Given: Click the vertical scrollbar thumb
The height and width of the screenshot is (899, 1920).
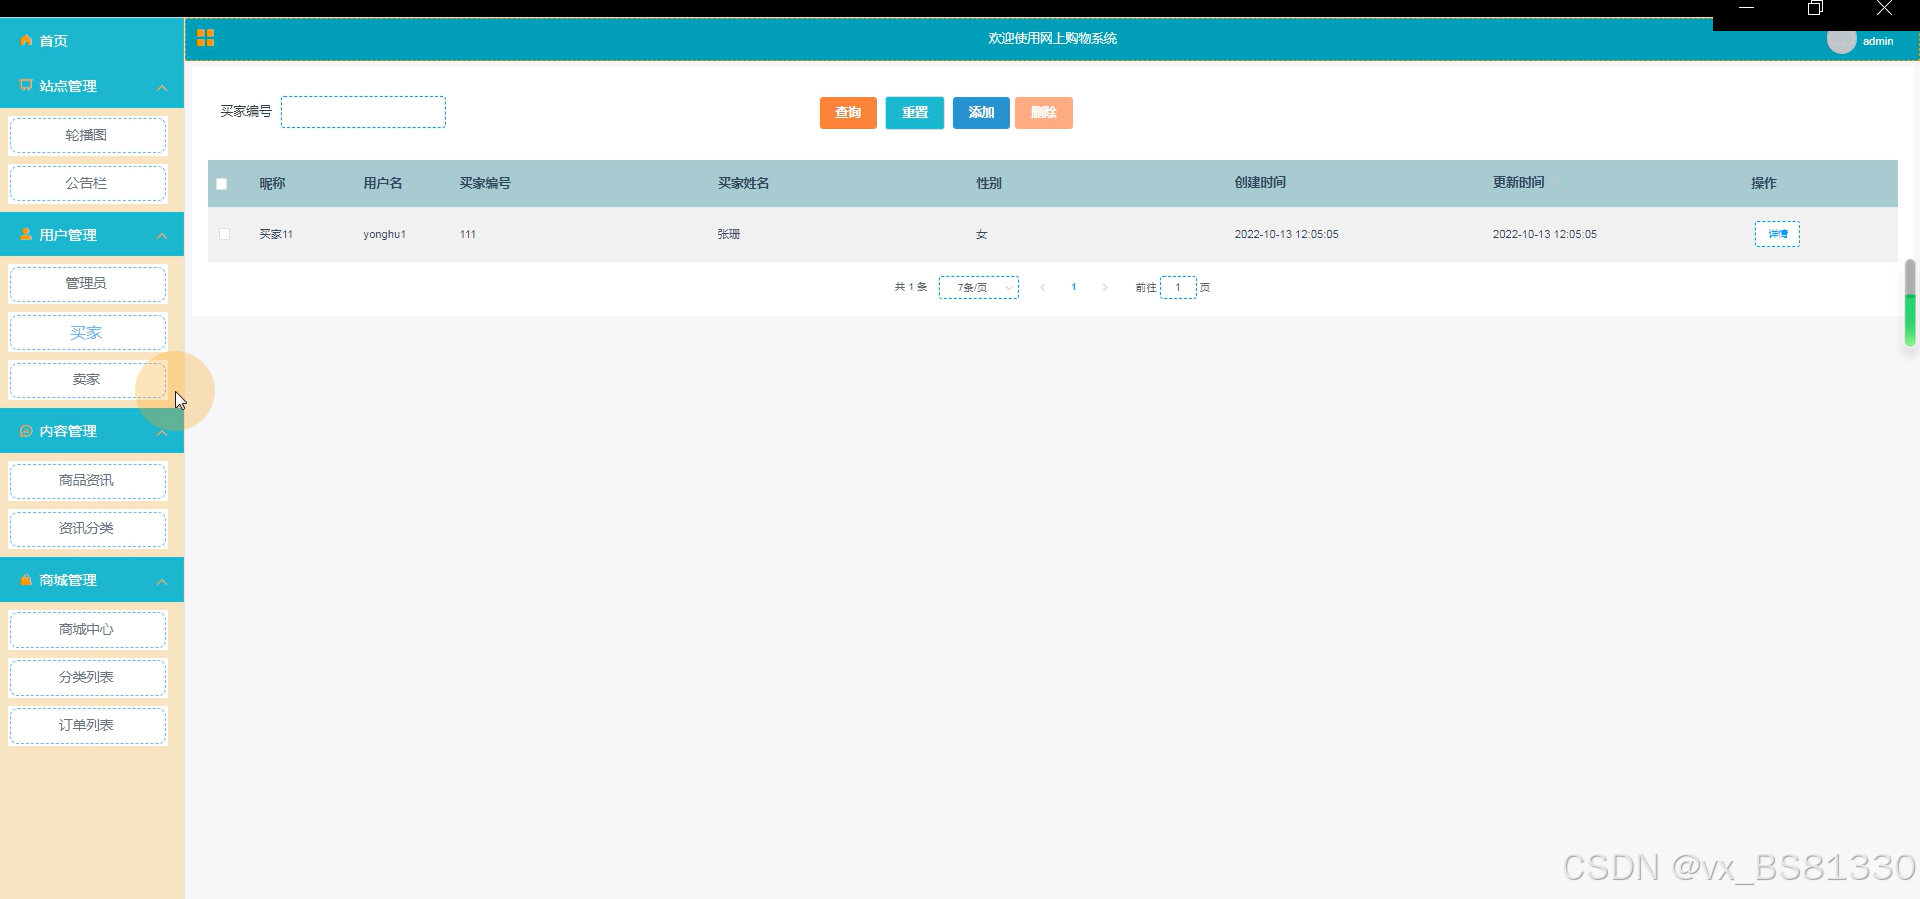Looking at the screenshot, I should (x=1909, y=303).
